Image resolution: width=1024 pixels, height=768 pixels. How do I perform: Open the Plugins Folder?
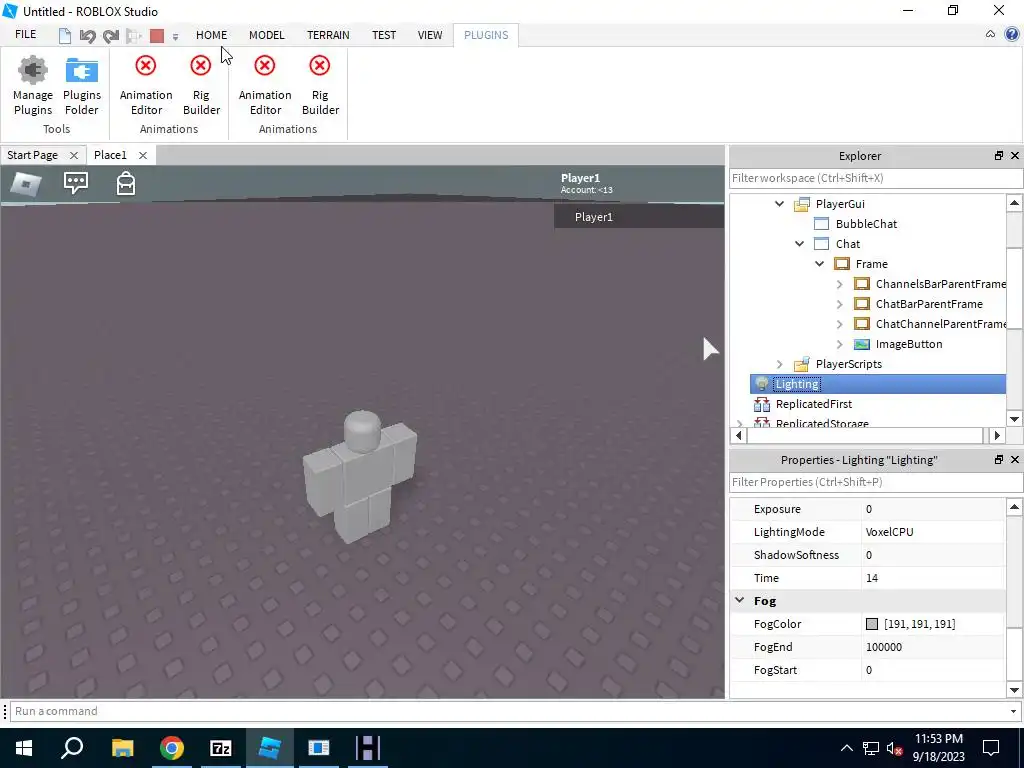[82, 86]
